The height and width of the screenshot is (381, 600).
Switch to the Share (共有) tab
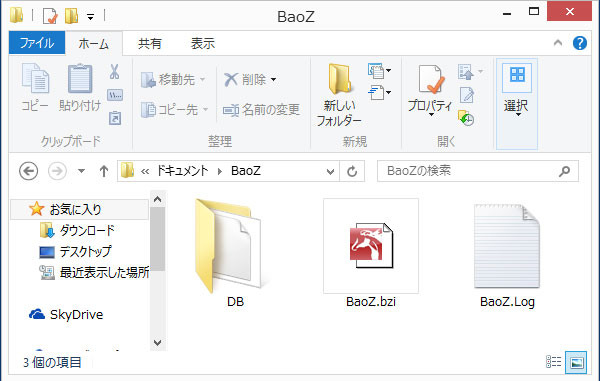150,44
